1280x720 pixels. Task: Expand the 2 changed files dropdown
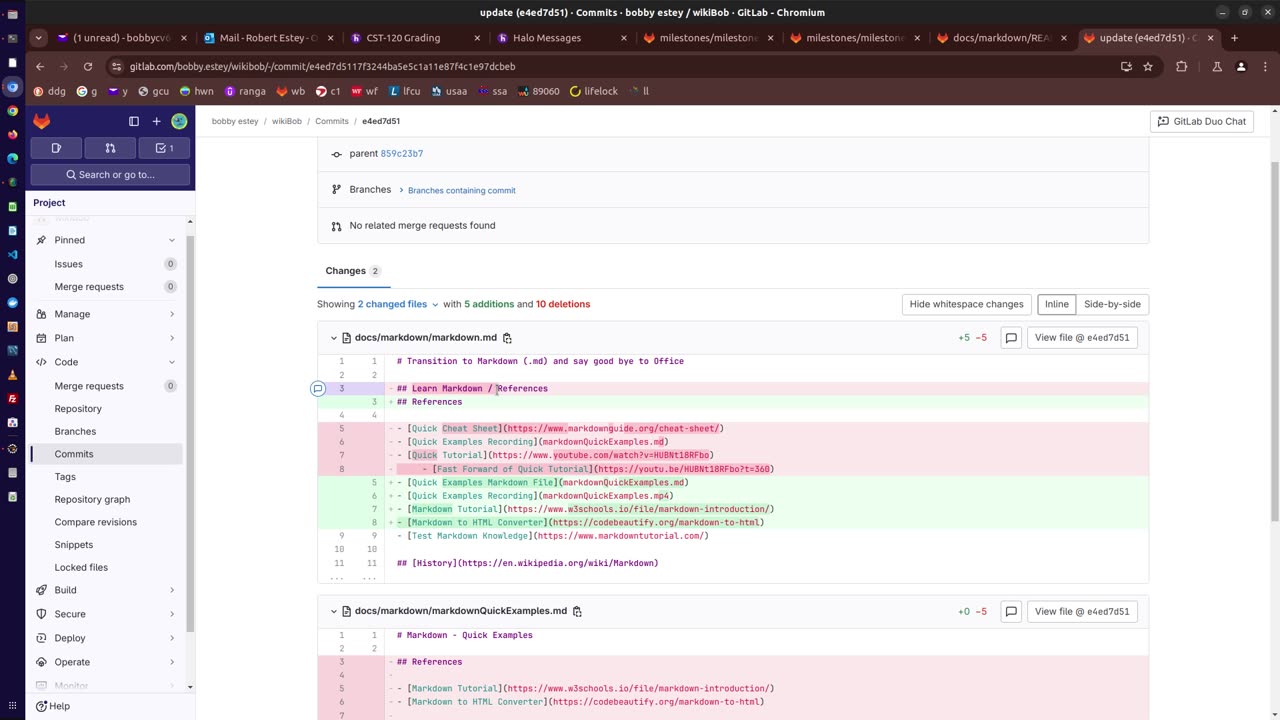tap(398, 304)
